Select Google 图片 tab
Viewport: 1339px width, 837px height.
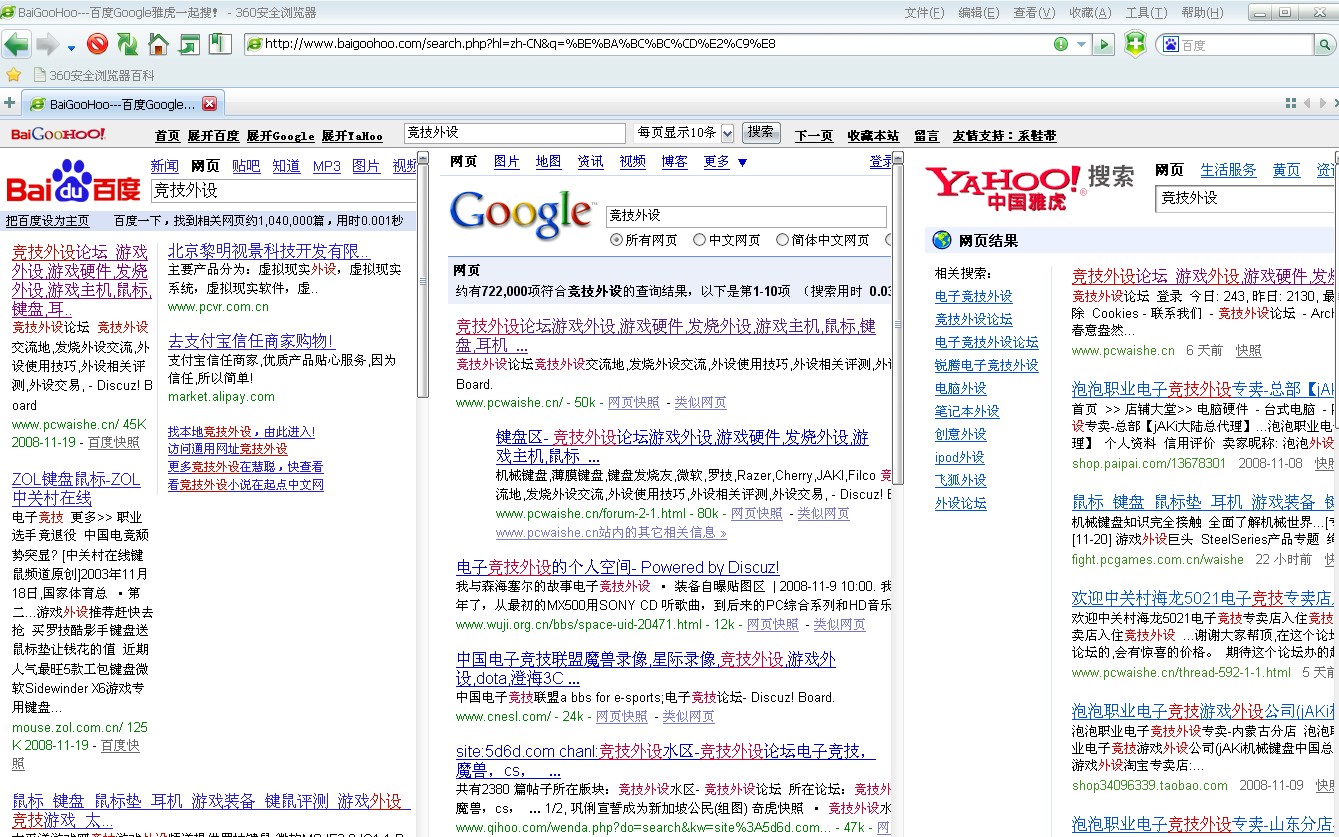coord(507,161)
